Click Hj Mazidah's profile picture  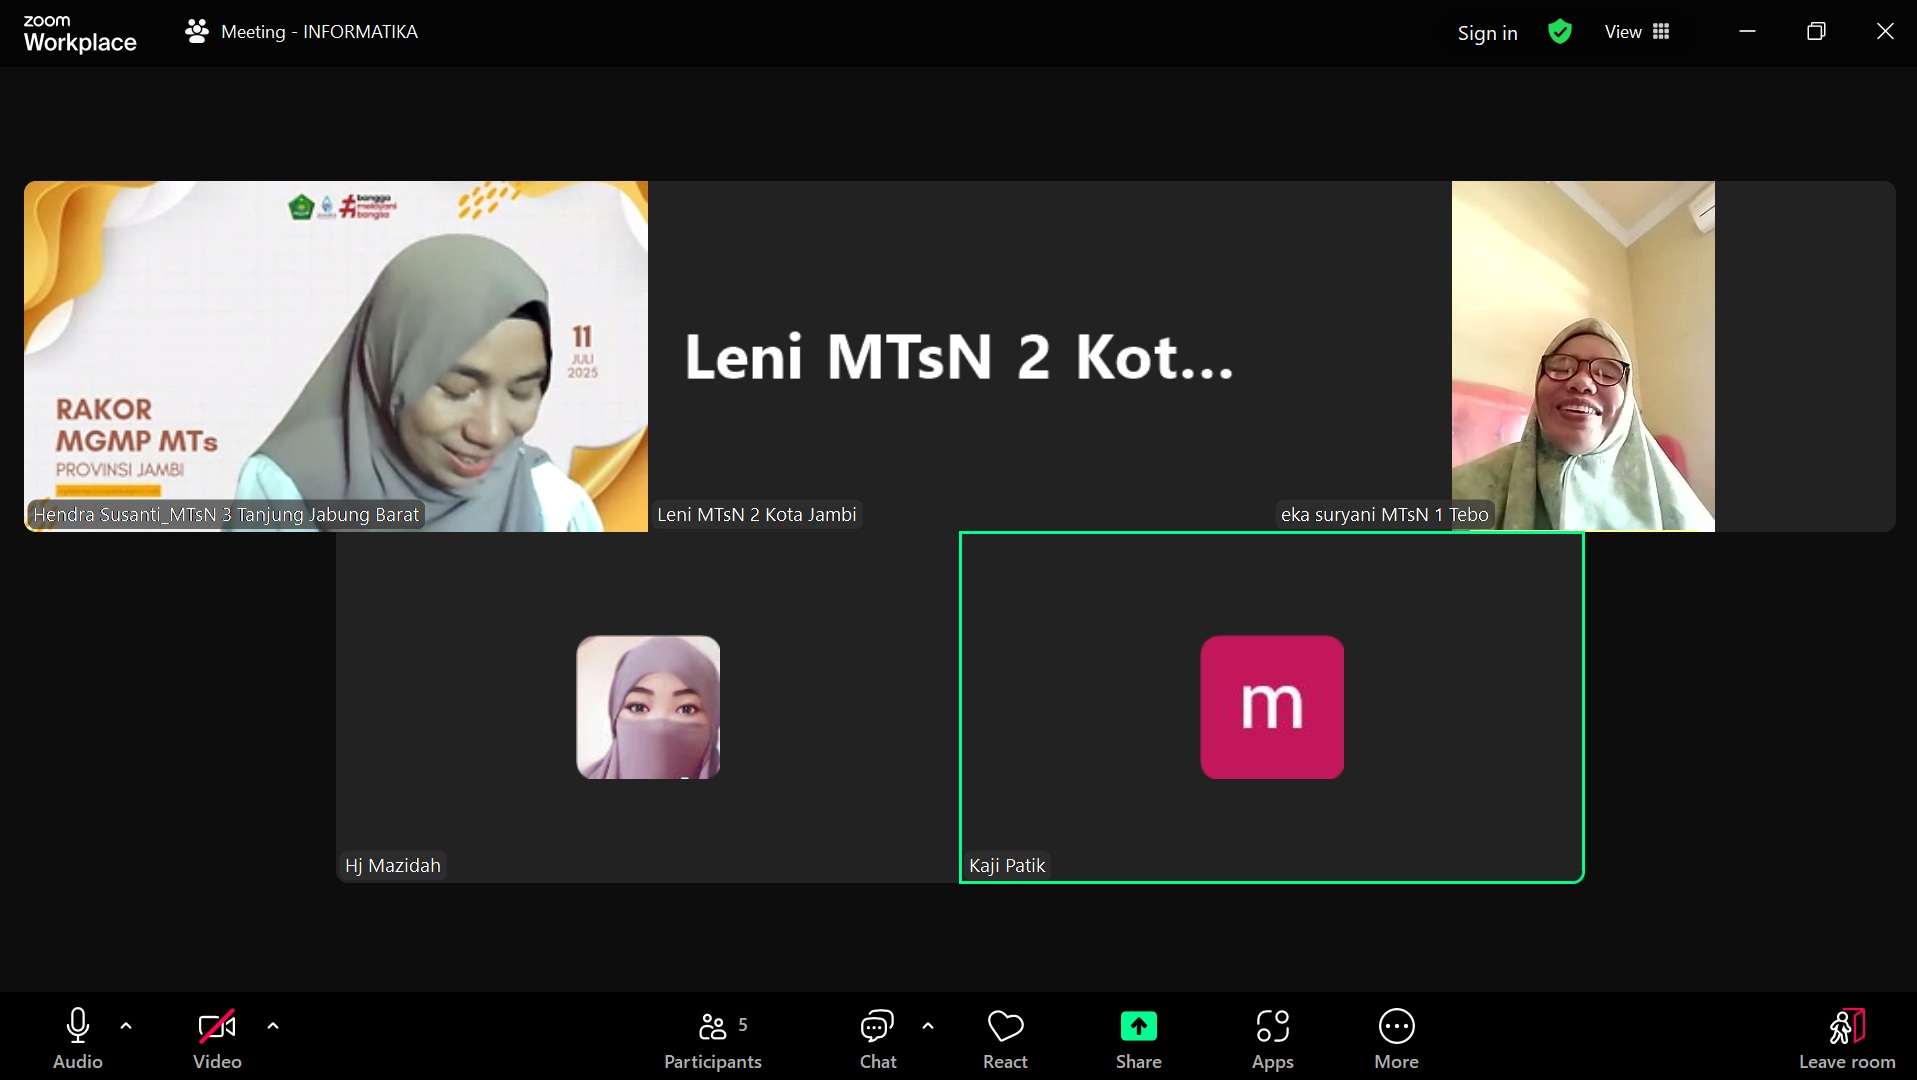coord(648,707)
